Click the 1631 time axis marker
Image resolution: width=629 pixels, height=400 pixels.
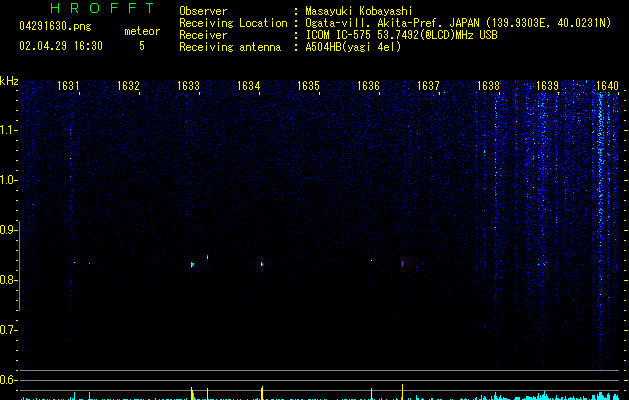[x=68, y=86]
